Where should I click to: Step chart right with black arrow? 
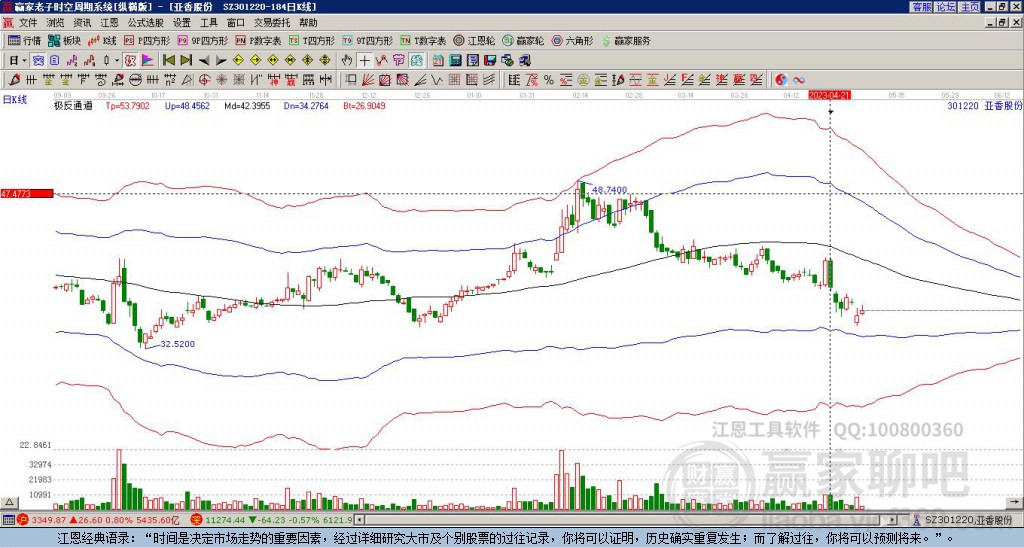point(221,60)
